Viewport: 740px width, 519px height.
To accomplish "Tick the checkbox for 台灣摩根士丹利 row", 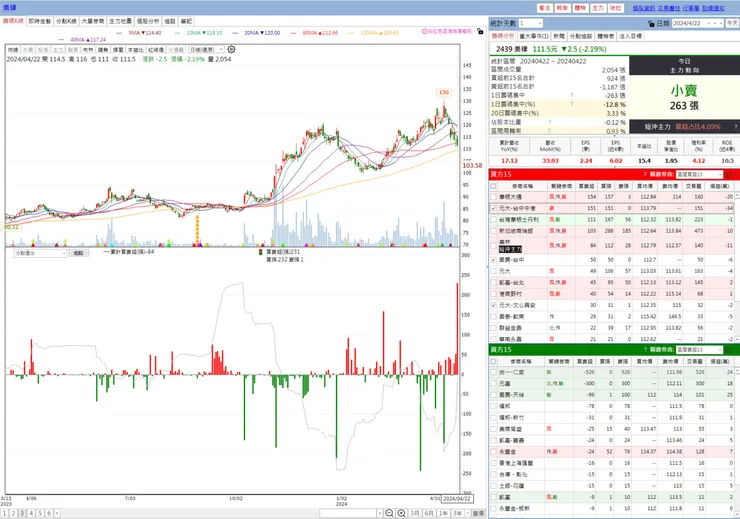I will click(494, 219).
